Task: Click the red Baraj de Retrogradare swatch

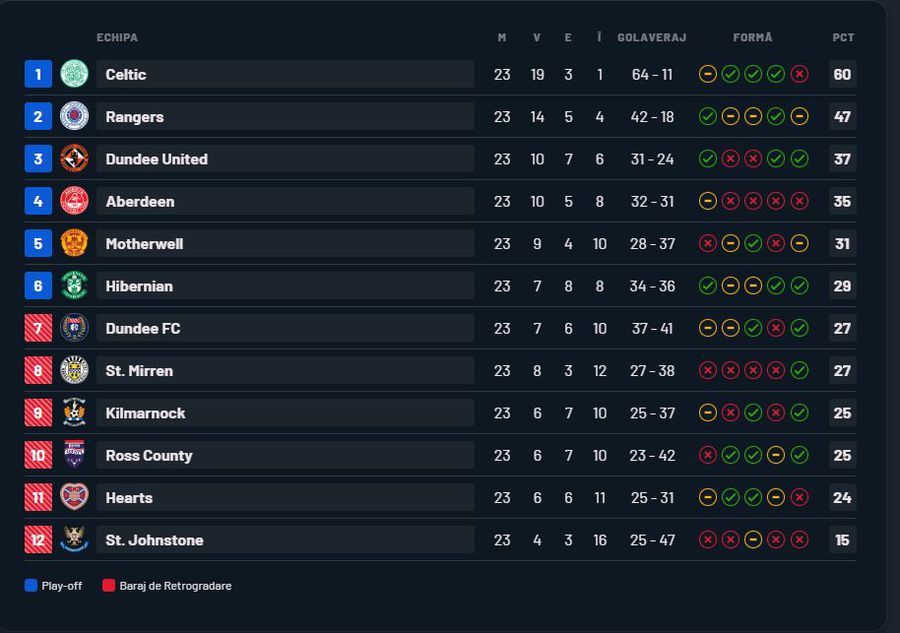Action: pos(109,586)
